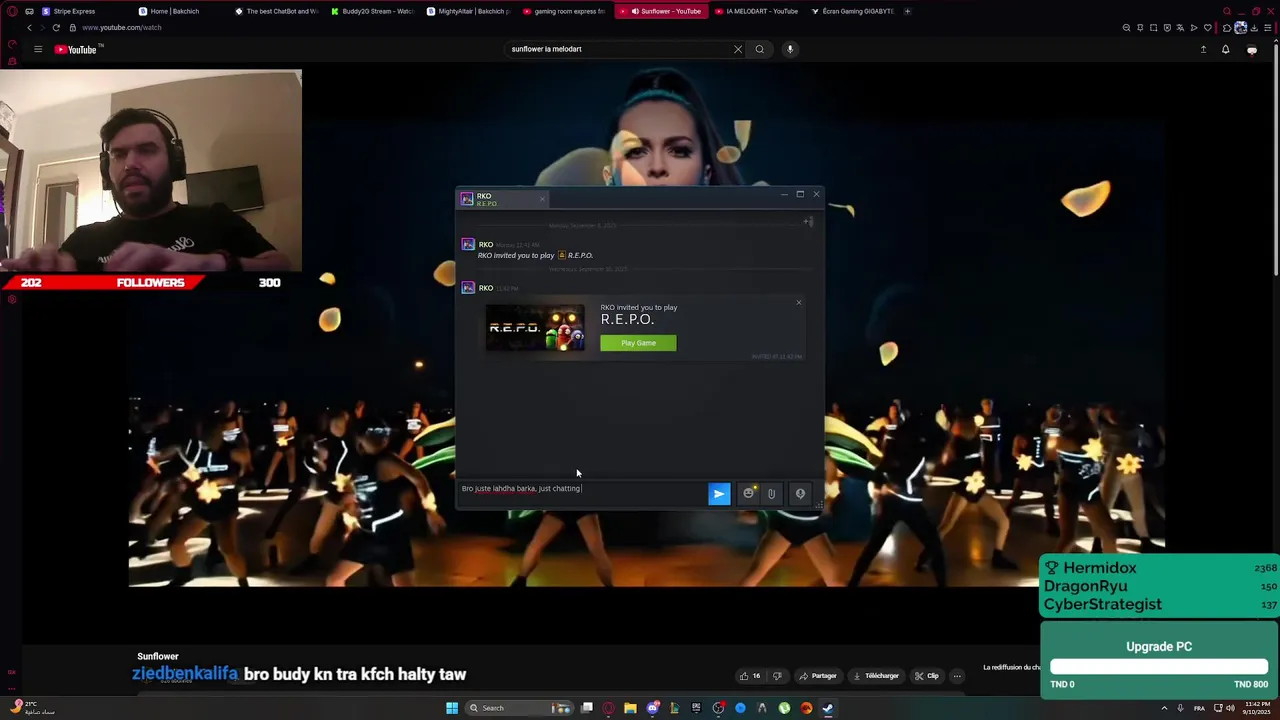This screenshot has width=1280, height=720.
Task: Click the Clip button under video
Action: coord(926,676)
